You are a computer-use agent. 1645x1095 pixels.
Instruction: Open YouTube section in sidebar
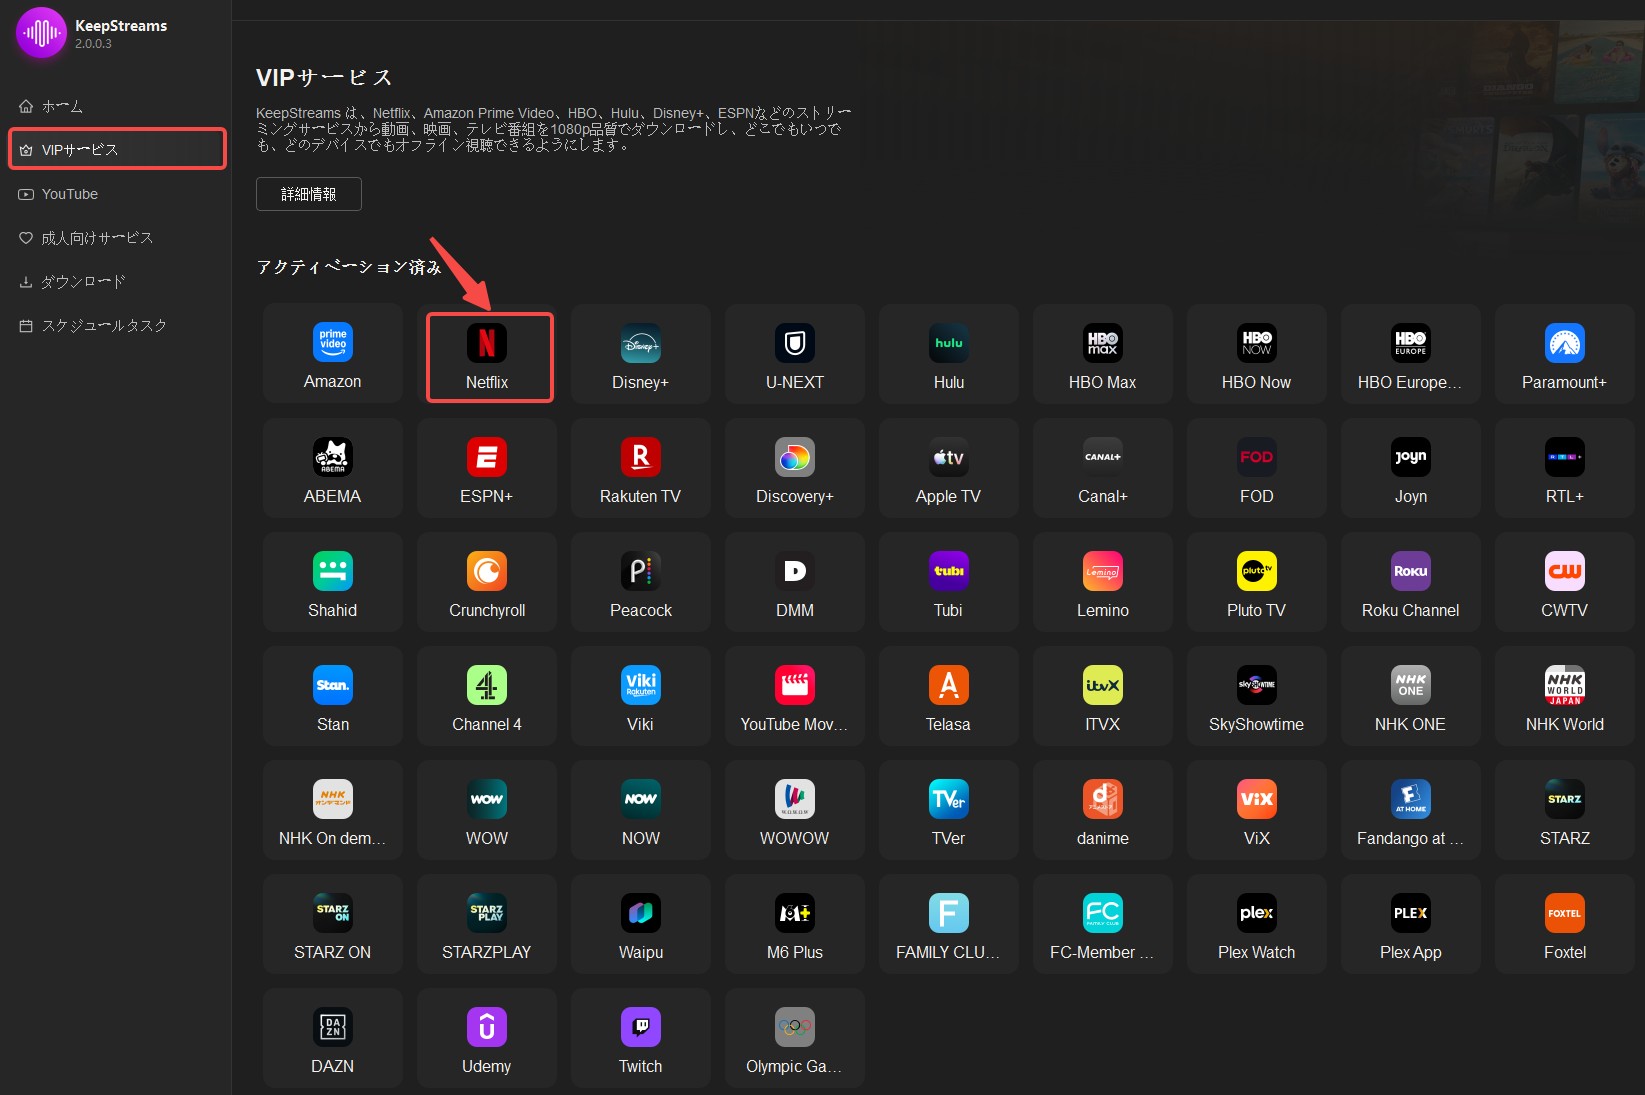(x=116, y=194)
